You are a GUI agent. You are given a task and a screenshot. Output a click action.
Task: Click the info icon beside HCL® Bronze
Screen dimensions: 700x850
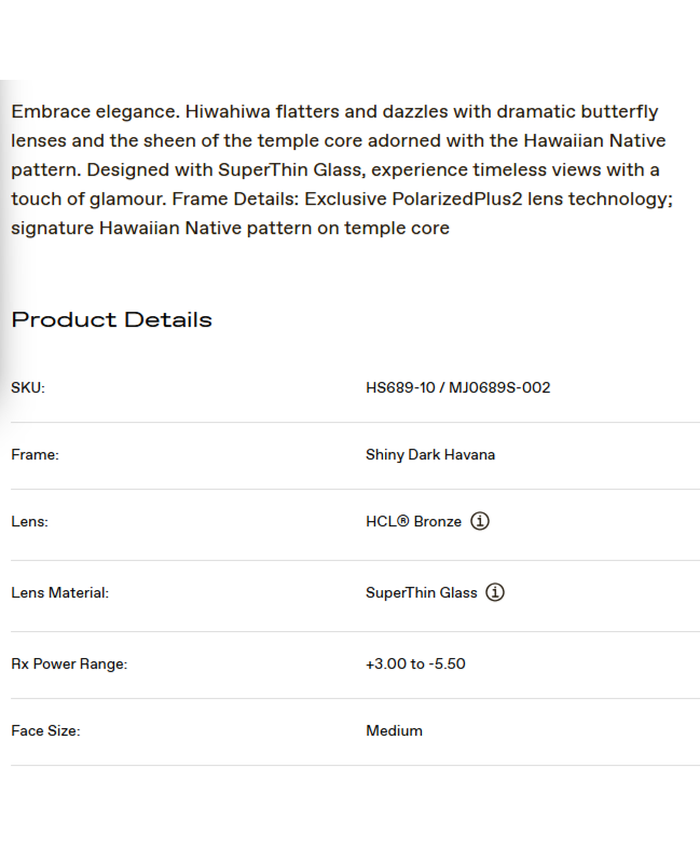480,521
